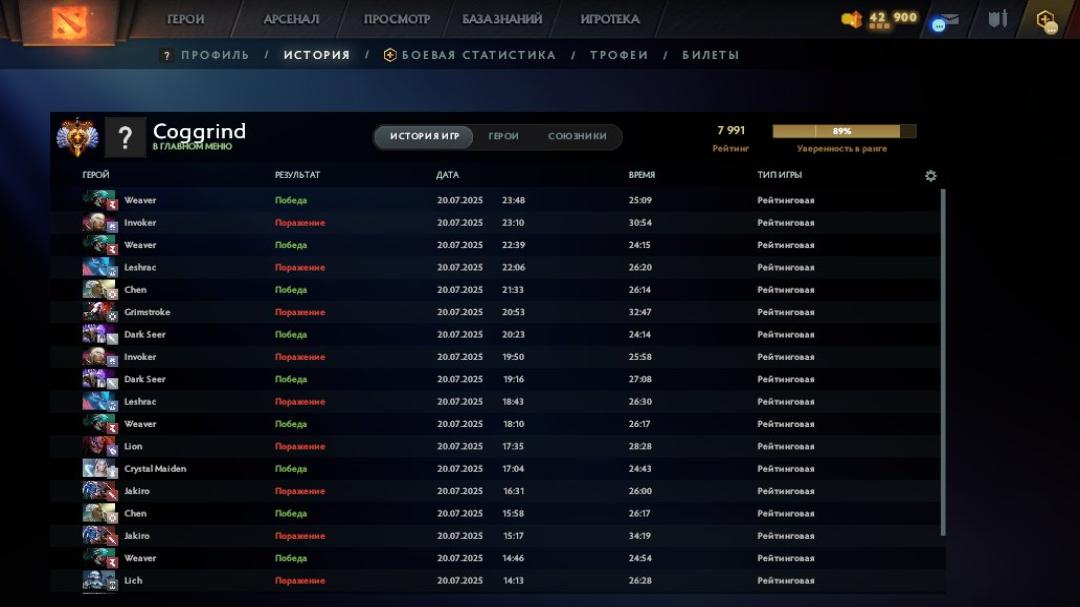Click the Jakiro portrait for the 15:17 match
The height and width of the screenshot is (607, 1080).
pos(100,536)
